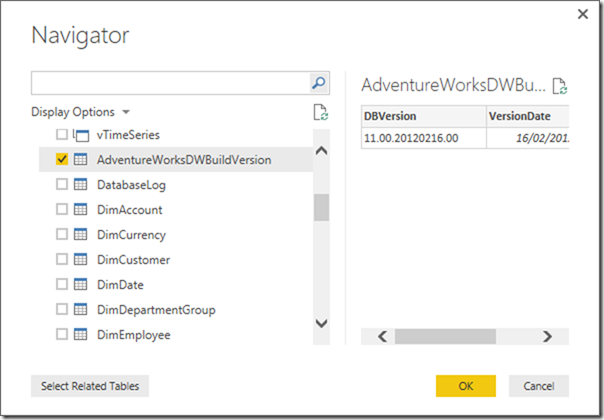Select the DimCurrency table name
Image resolution: width=604 pixels, height=420 pixels.
(x=131, y=235)
